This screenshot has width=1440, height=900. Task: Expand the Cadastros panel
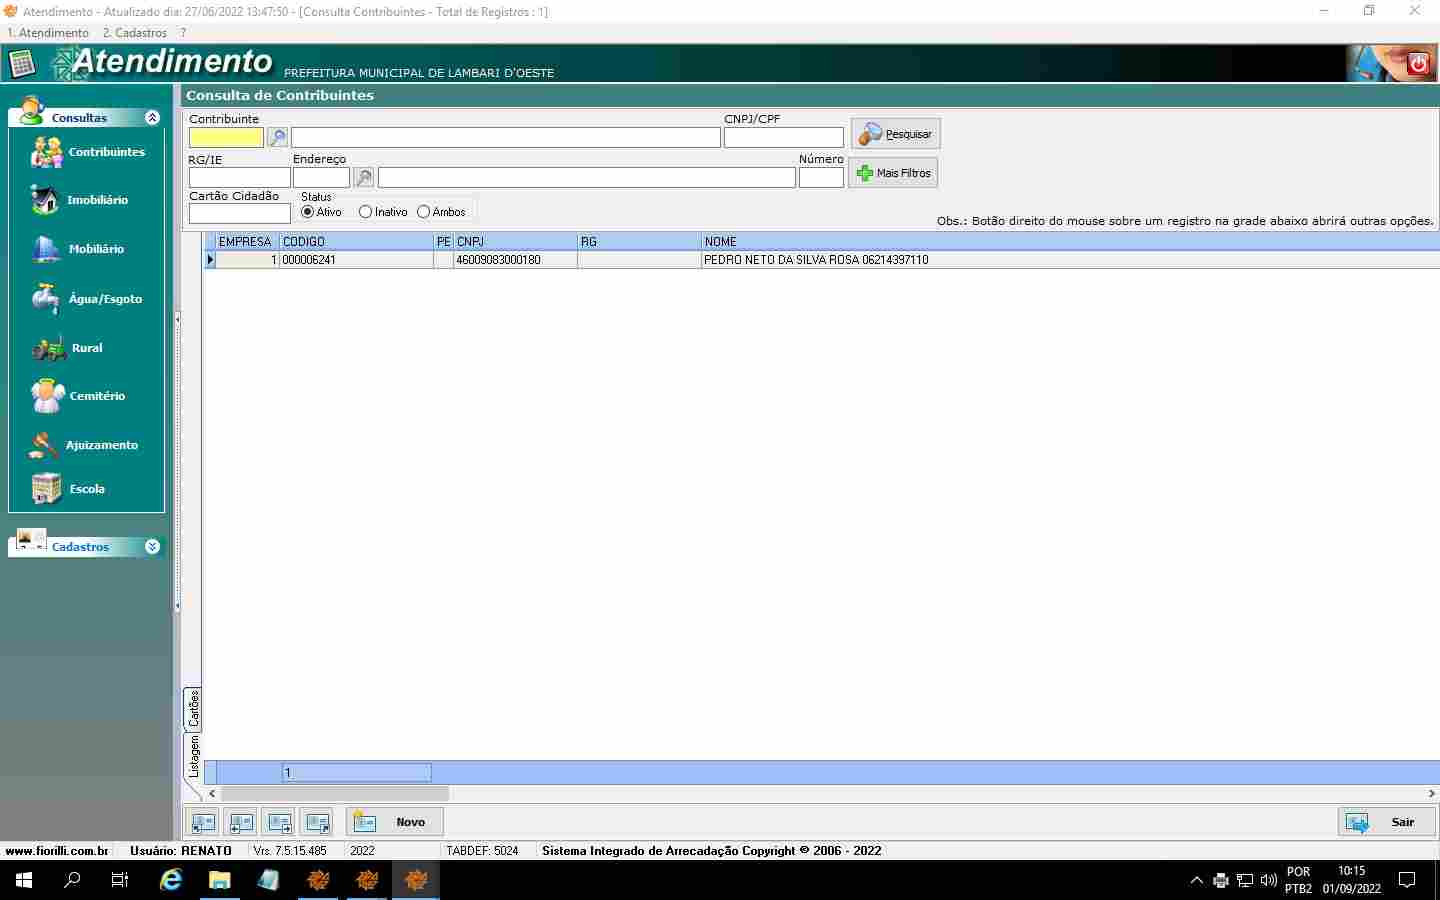point(152,547)
